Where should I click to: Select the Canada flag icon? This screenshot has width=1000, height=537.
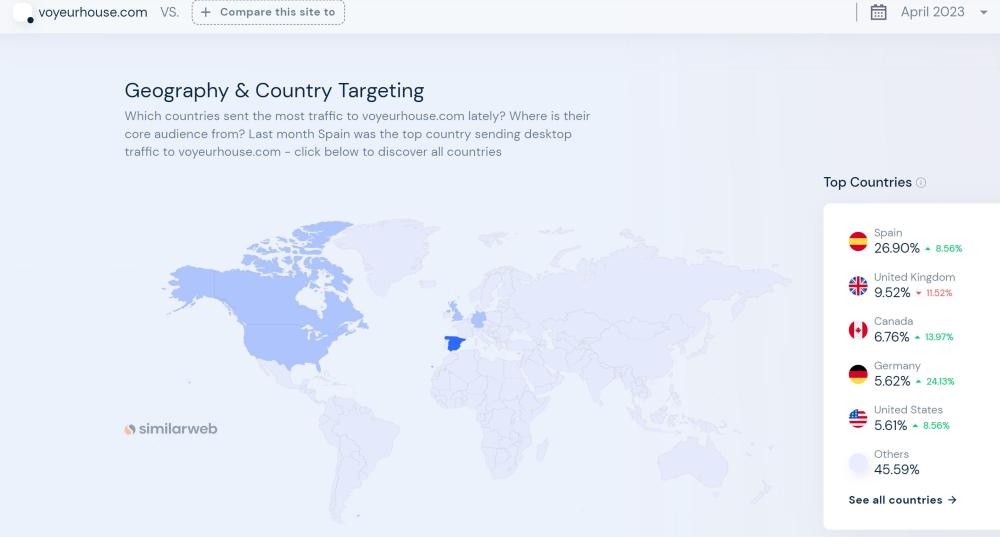858,330
